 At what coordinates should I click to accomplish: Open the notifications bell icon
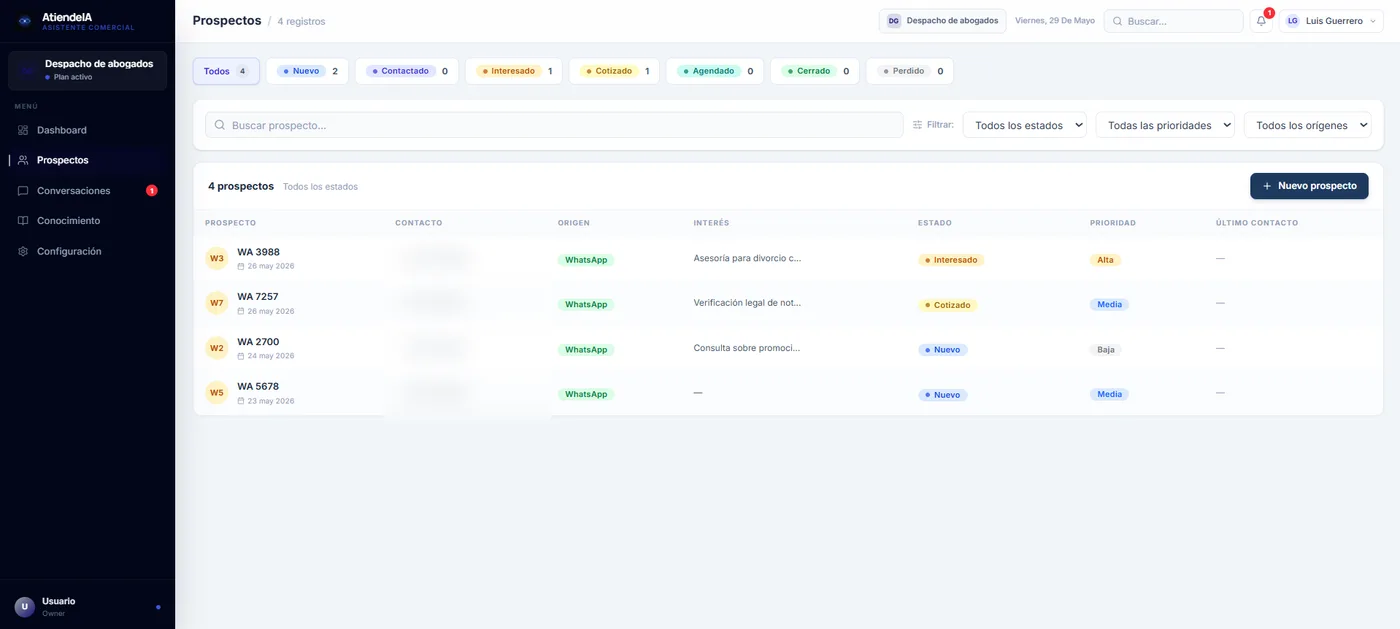(x=1261, y=21)
